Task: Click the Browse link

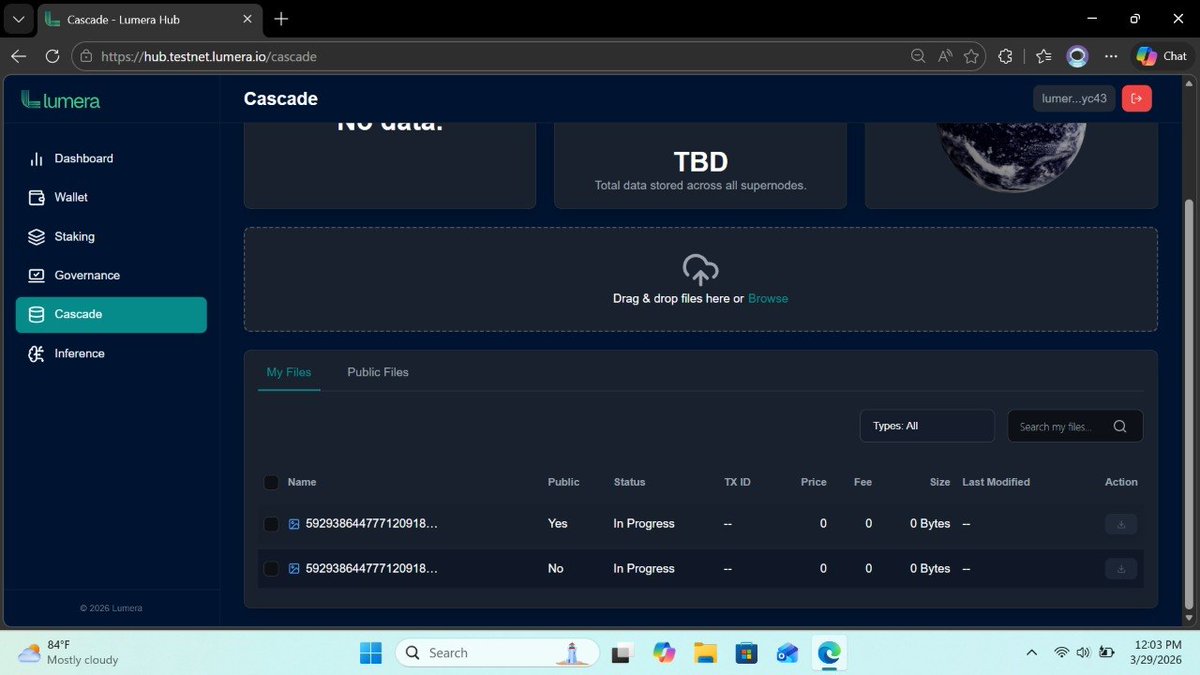Action: point(768,298)
